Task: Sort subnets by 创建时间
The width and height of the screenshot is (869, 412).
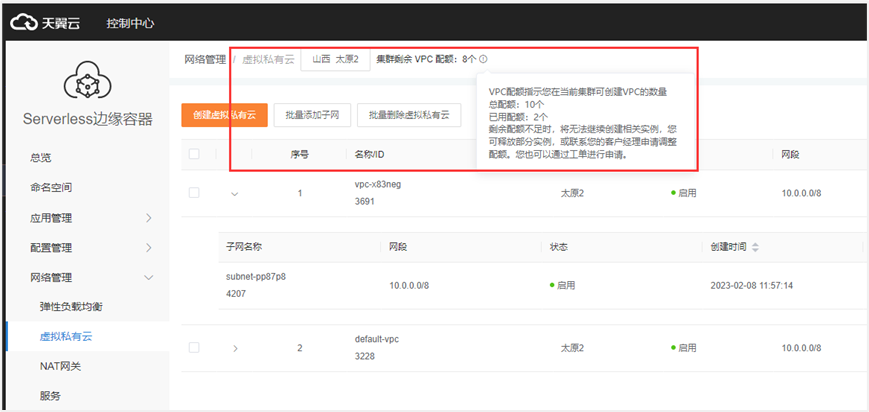Action: [x=755, y=247]
